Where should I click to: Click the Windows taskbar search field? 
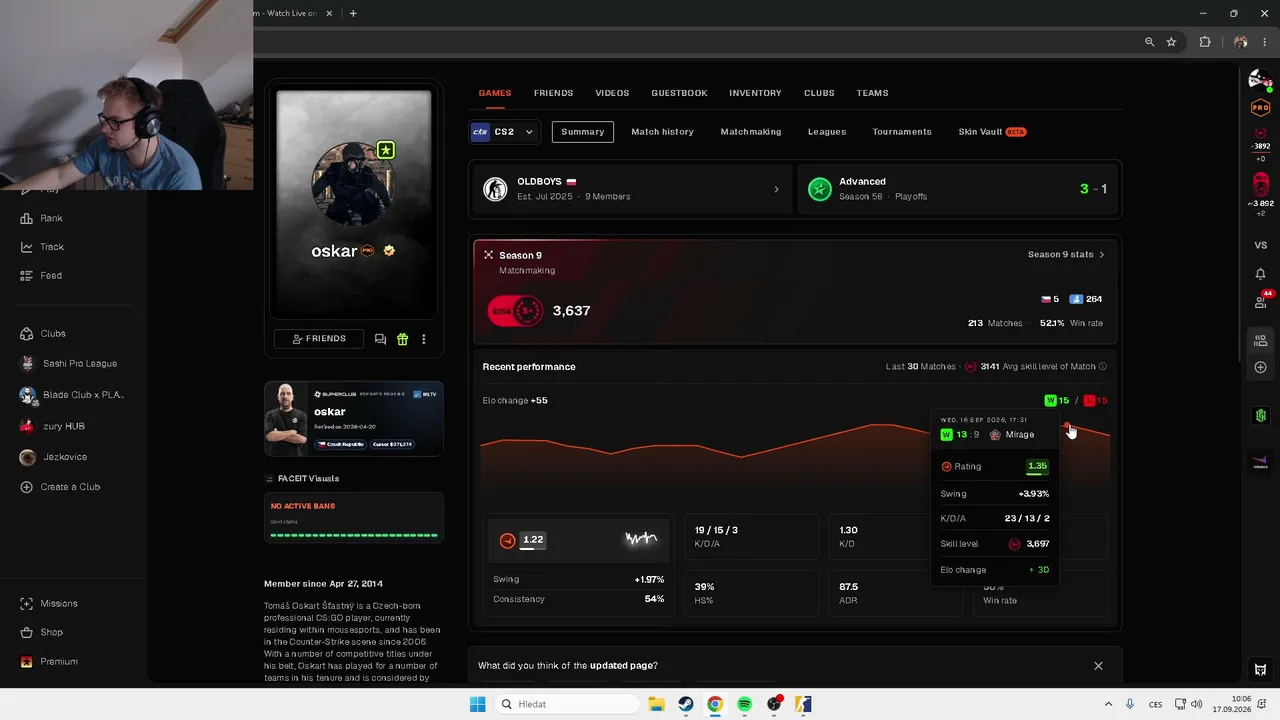[x=566, y=704]
